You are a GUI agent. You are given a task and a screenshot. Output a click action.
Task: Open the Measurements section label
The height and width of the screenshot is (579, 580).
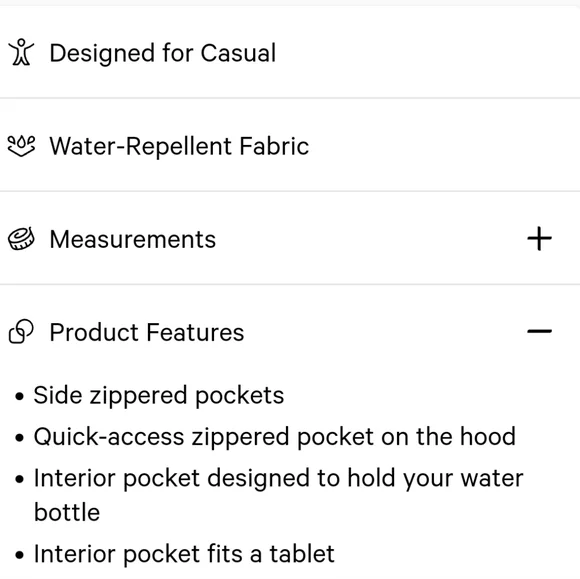[x=132, y=239]
